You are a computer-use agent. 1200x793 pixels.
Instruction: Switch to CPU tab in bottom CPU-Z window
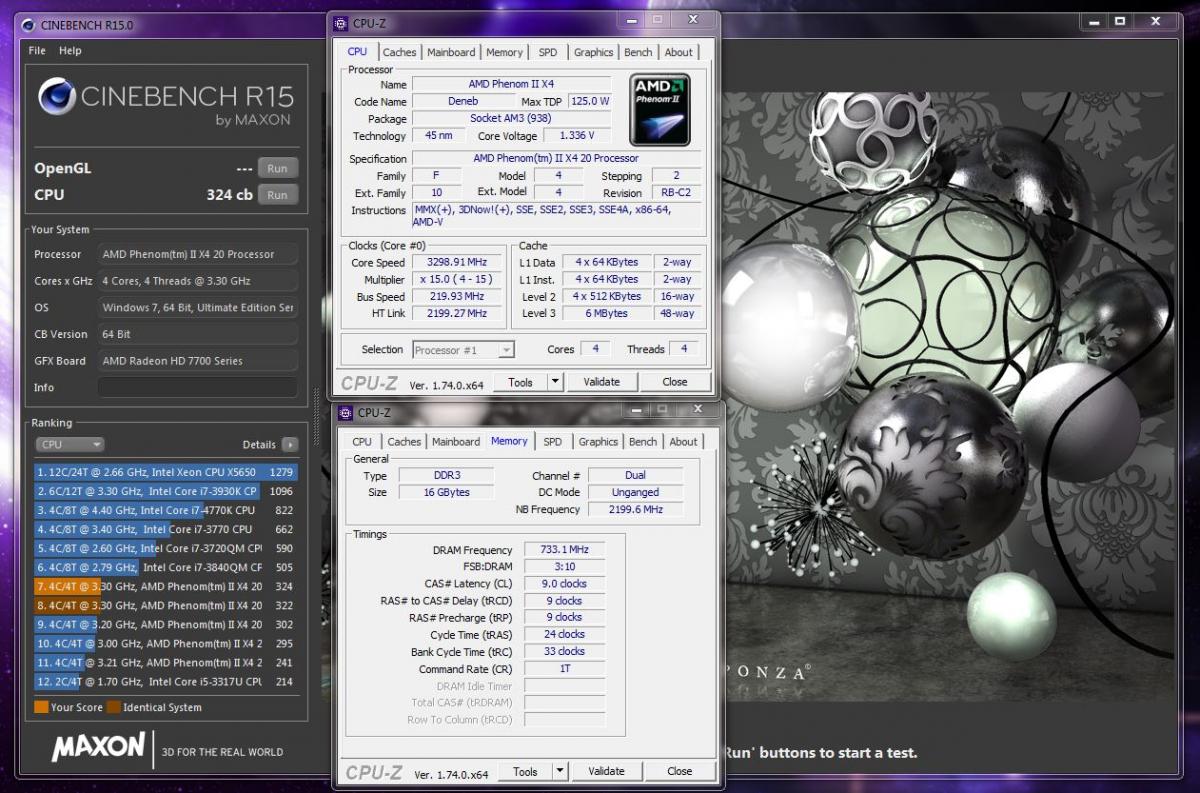click(x=362, y=441)
